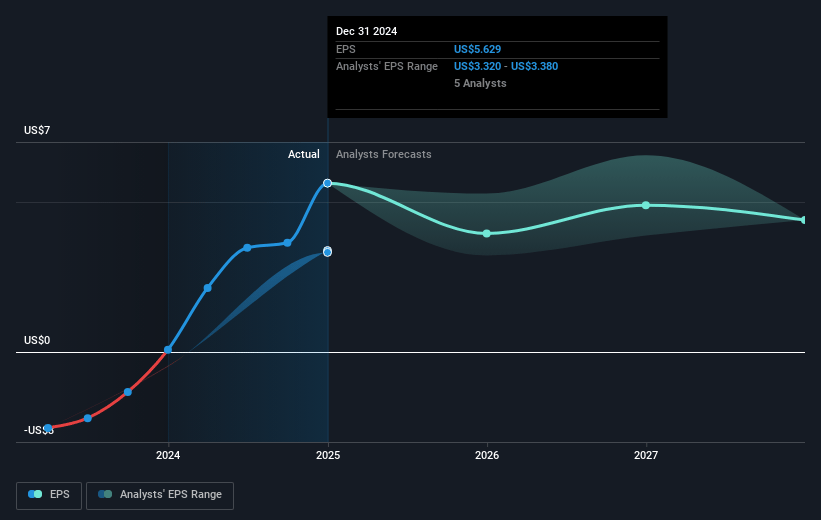
Task: Click the 2025 x-axis label
Action: point(328,455)
